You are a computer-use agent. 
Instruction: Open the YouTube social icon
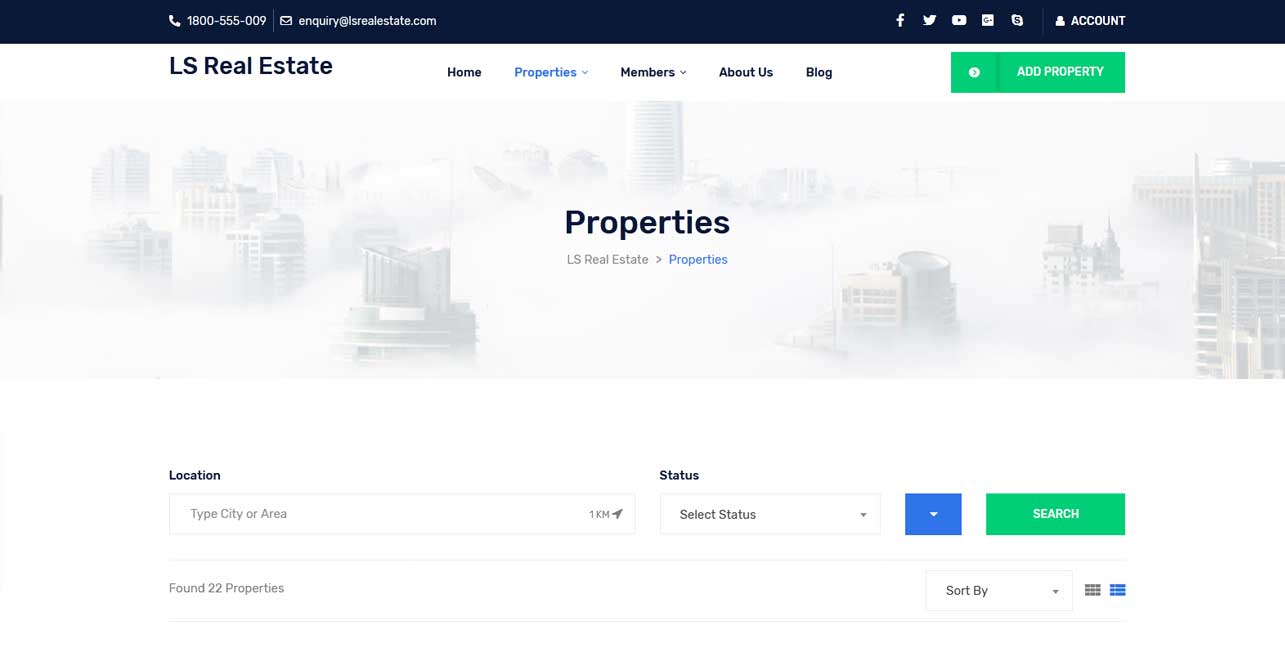[x=959, y=20]
